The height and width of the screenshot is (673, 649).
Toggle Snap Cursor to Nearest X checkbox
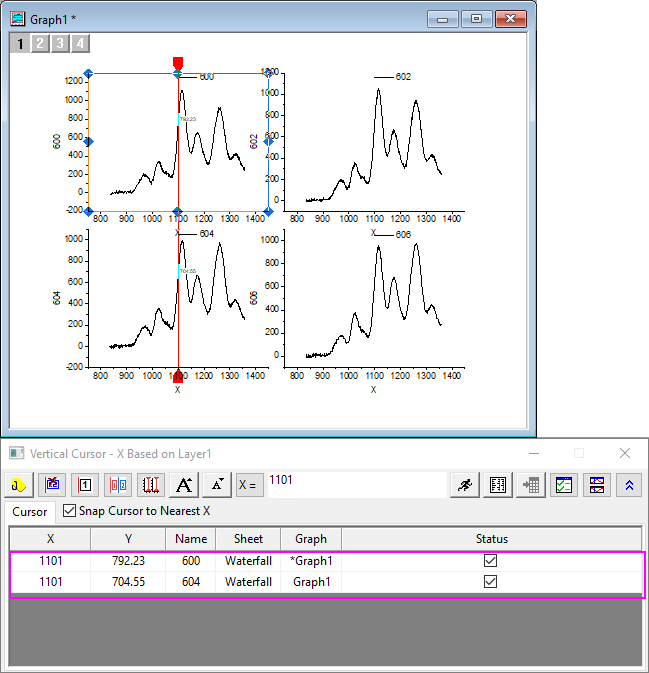[69, 511]
